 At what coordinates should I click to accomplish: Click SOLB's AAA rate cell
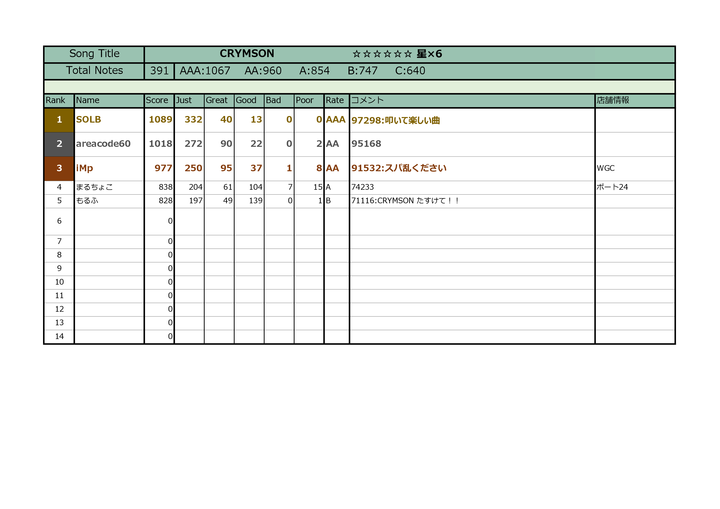coord(336,119)
